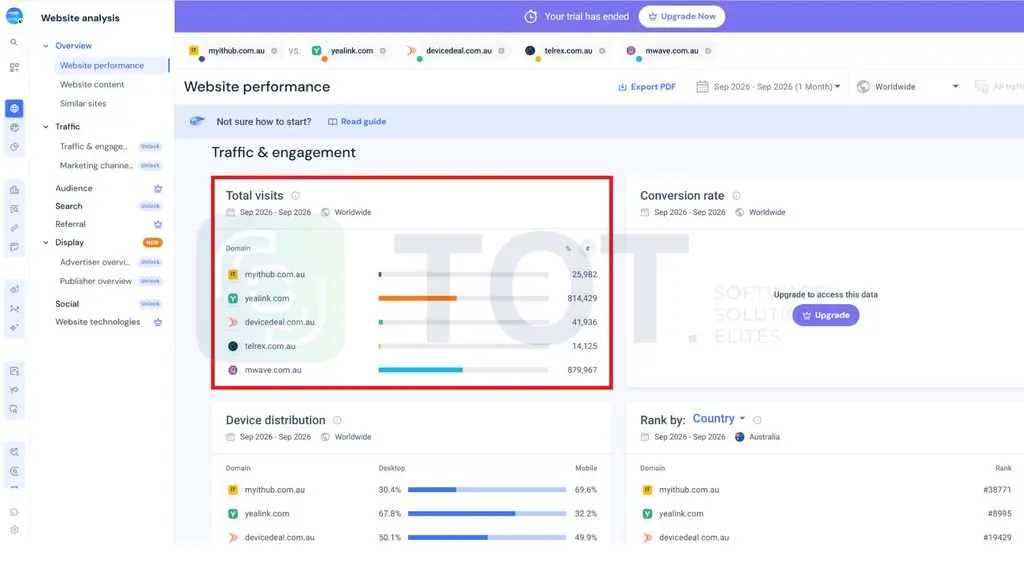Viewport: 1024px width, 576px height.
Task: Open Marketing channels sidebar item
Action: (x=96, y=166)
